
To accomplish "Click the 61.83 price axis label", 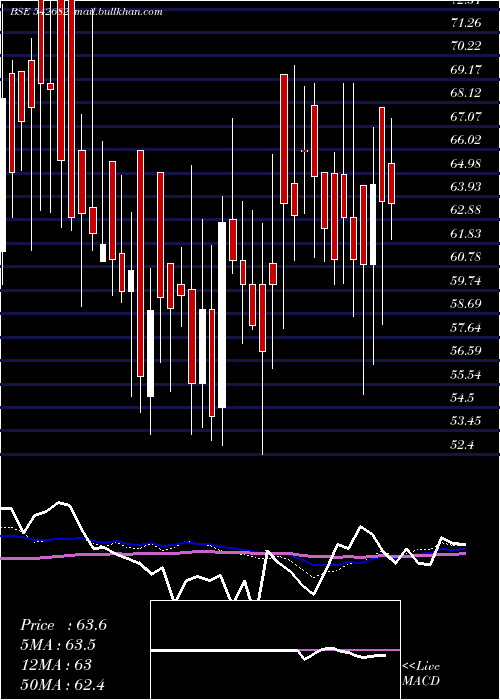I will coord(466,233).
